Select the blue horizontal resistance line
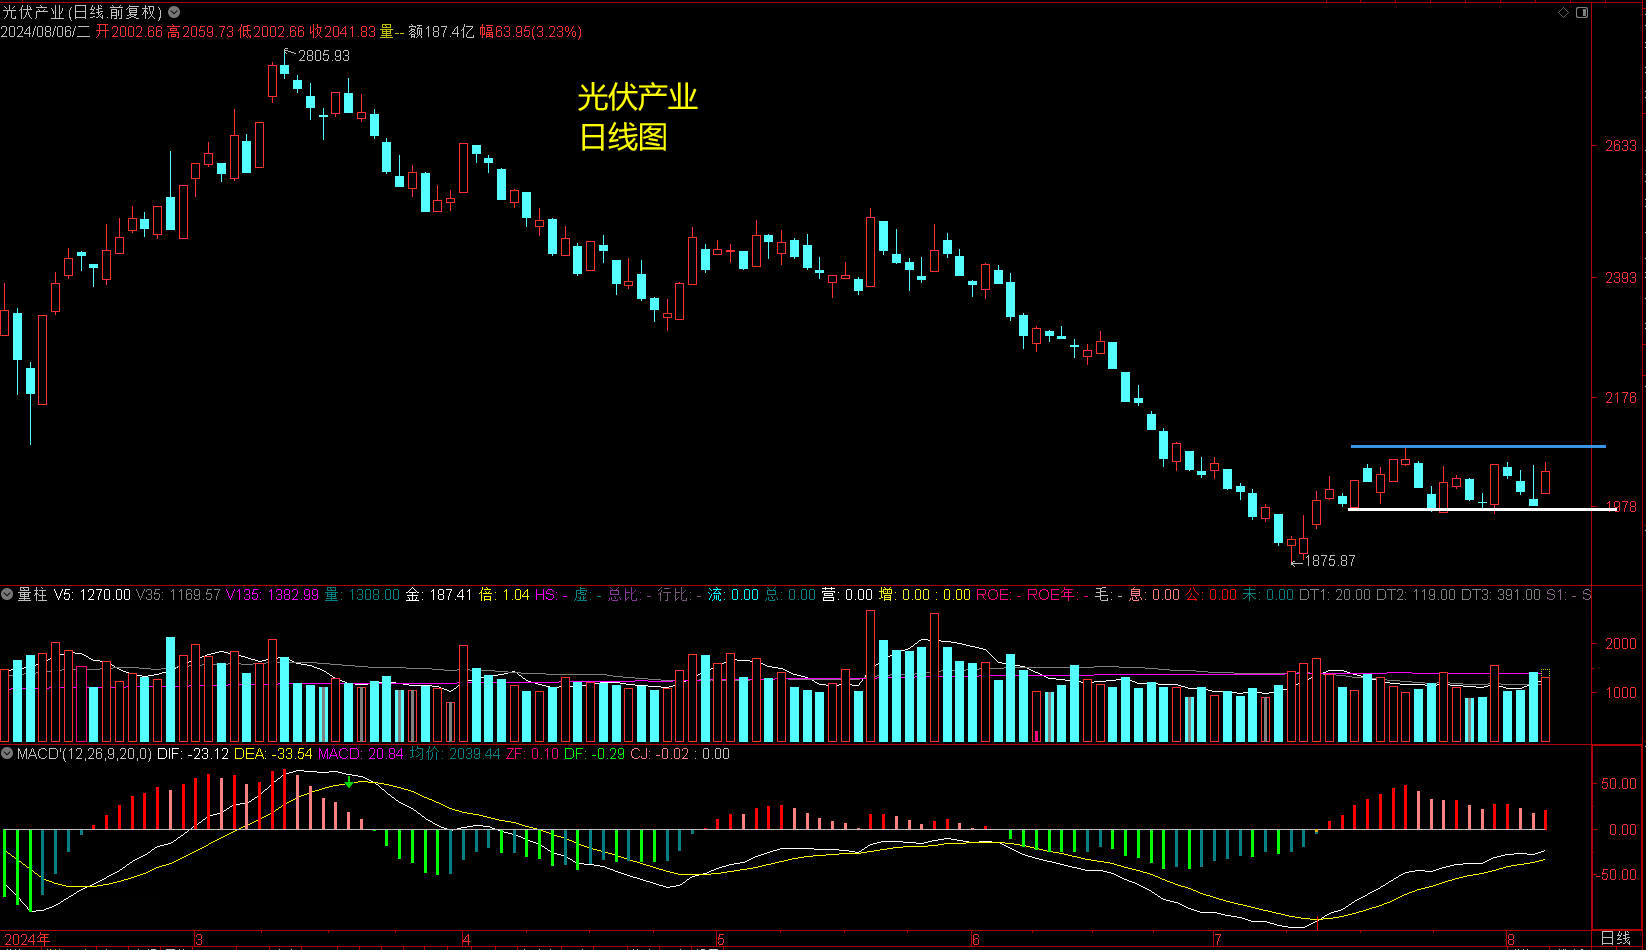Screen dimensions: 1646x950 1478,446
